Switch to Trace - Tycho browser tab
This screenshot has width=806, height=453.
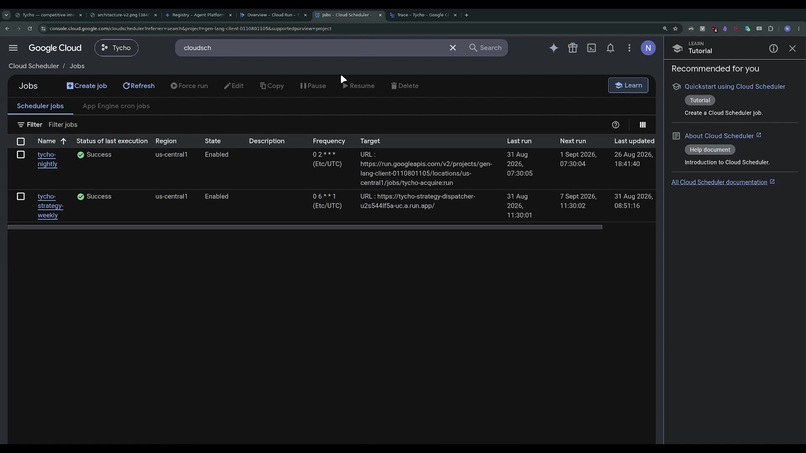423,15
